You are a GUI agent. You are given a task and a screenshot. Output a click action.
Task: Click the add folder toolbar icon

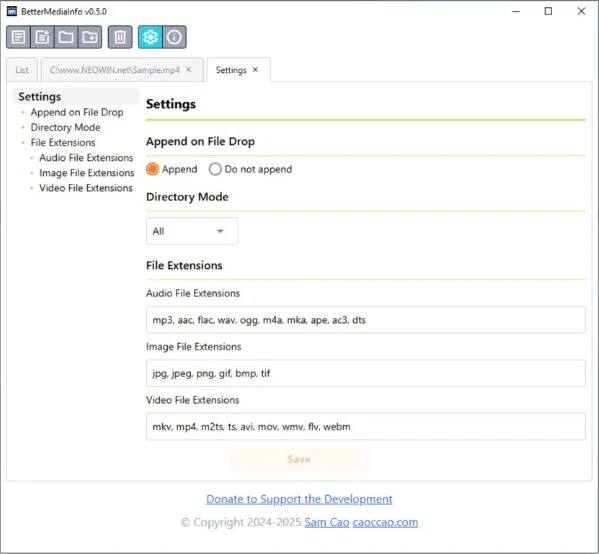click(x=90, y=37)
